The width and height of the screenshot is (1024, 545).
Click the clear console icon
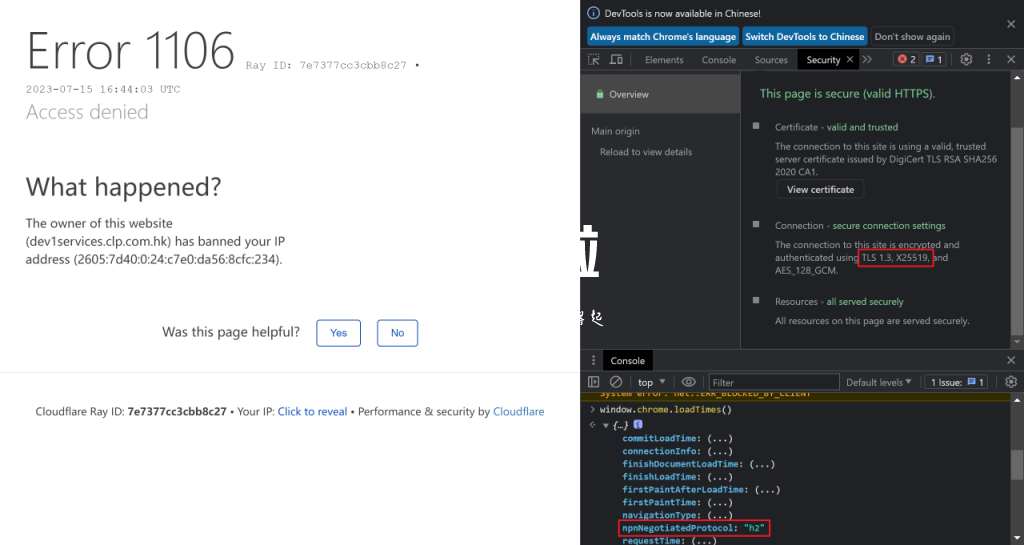tap(616, 382)
